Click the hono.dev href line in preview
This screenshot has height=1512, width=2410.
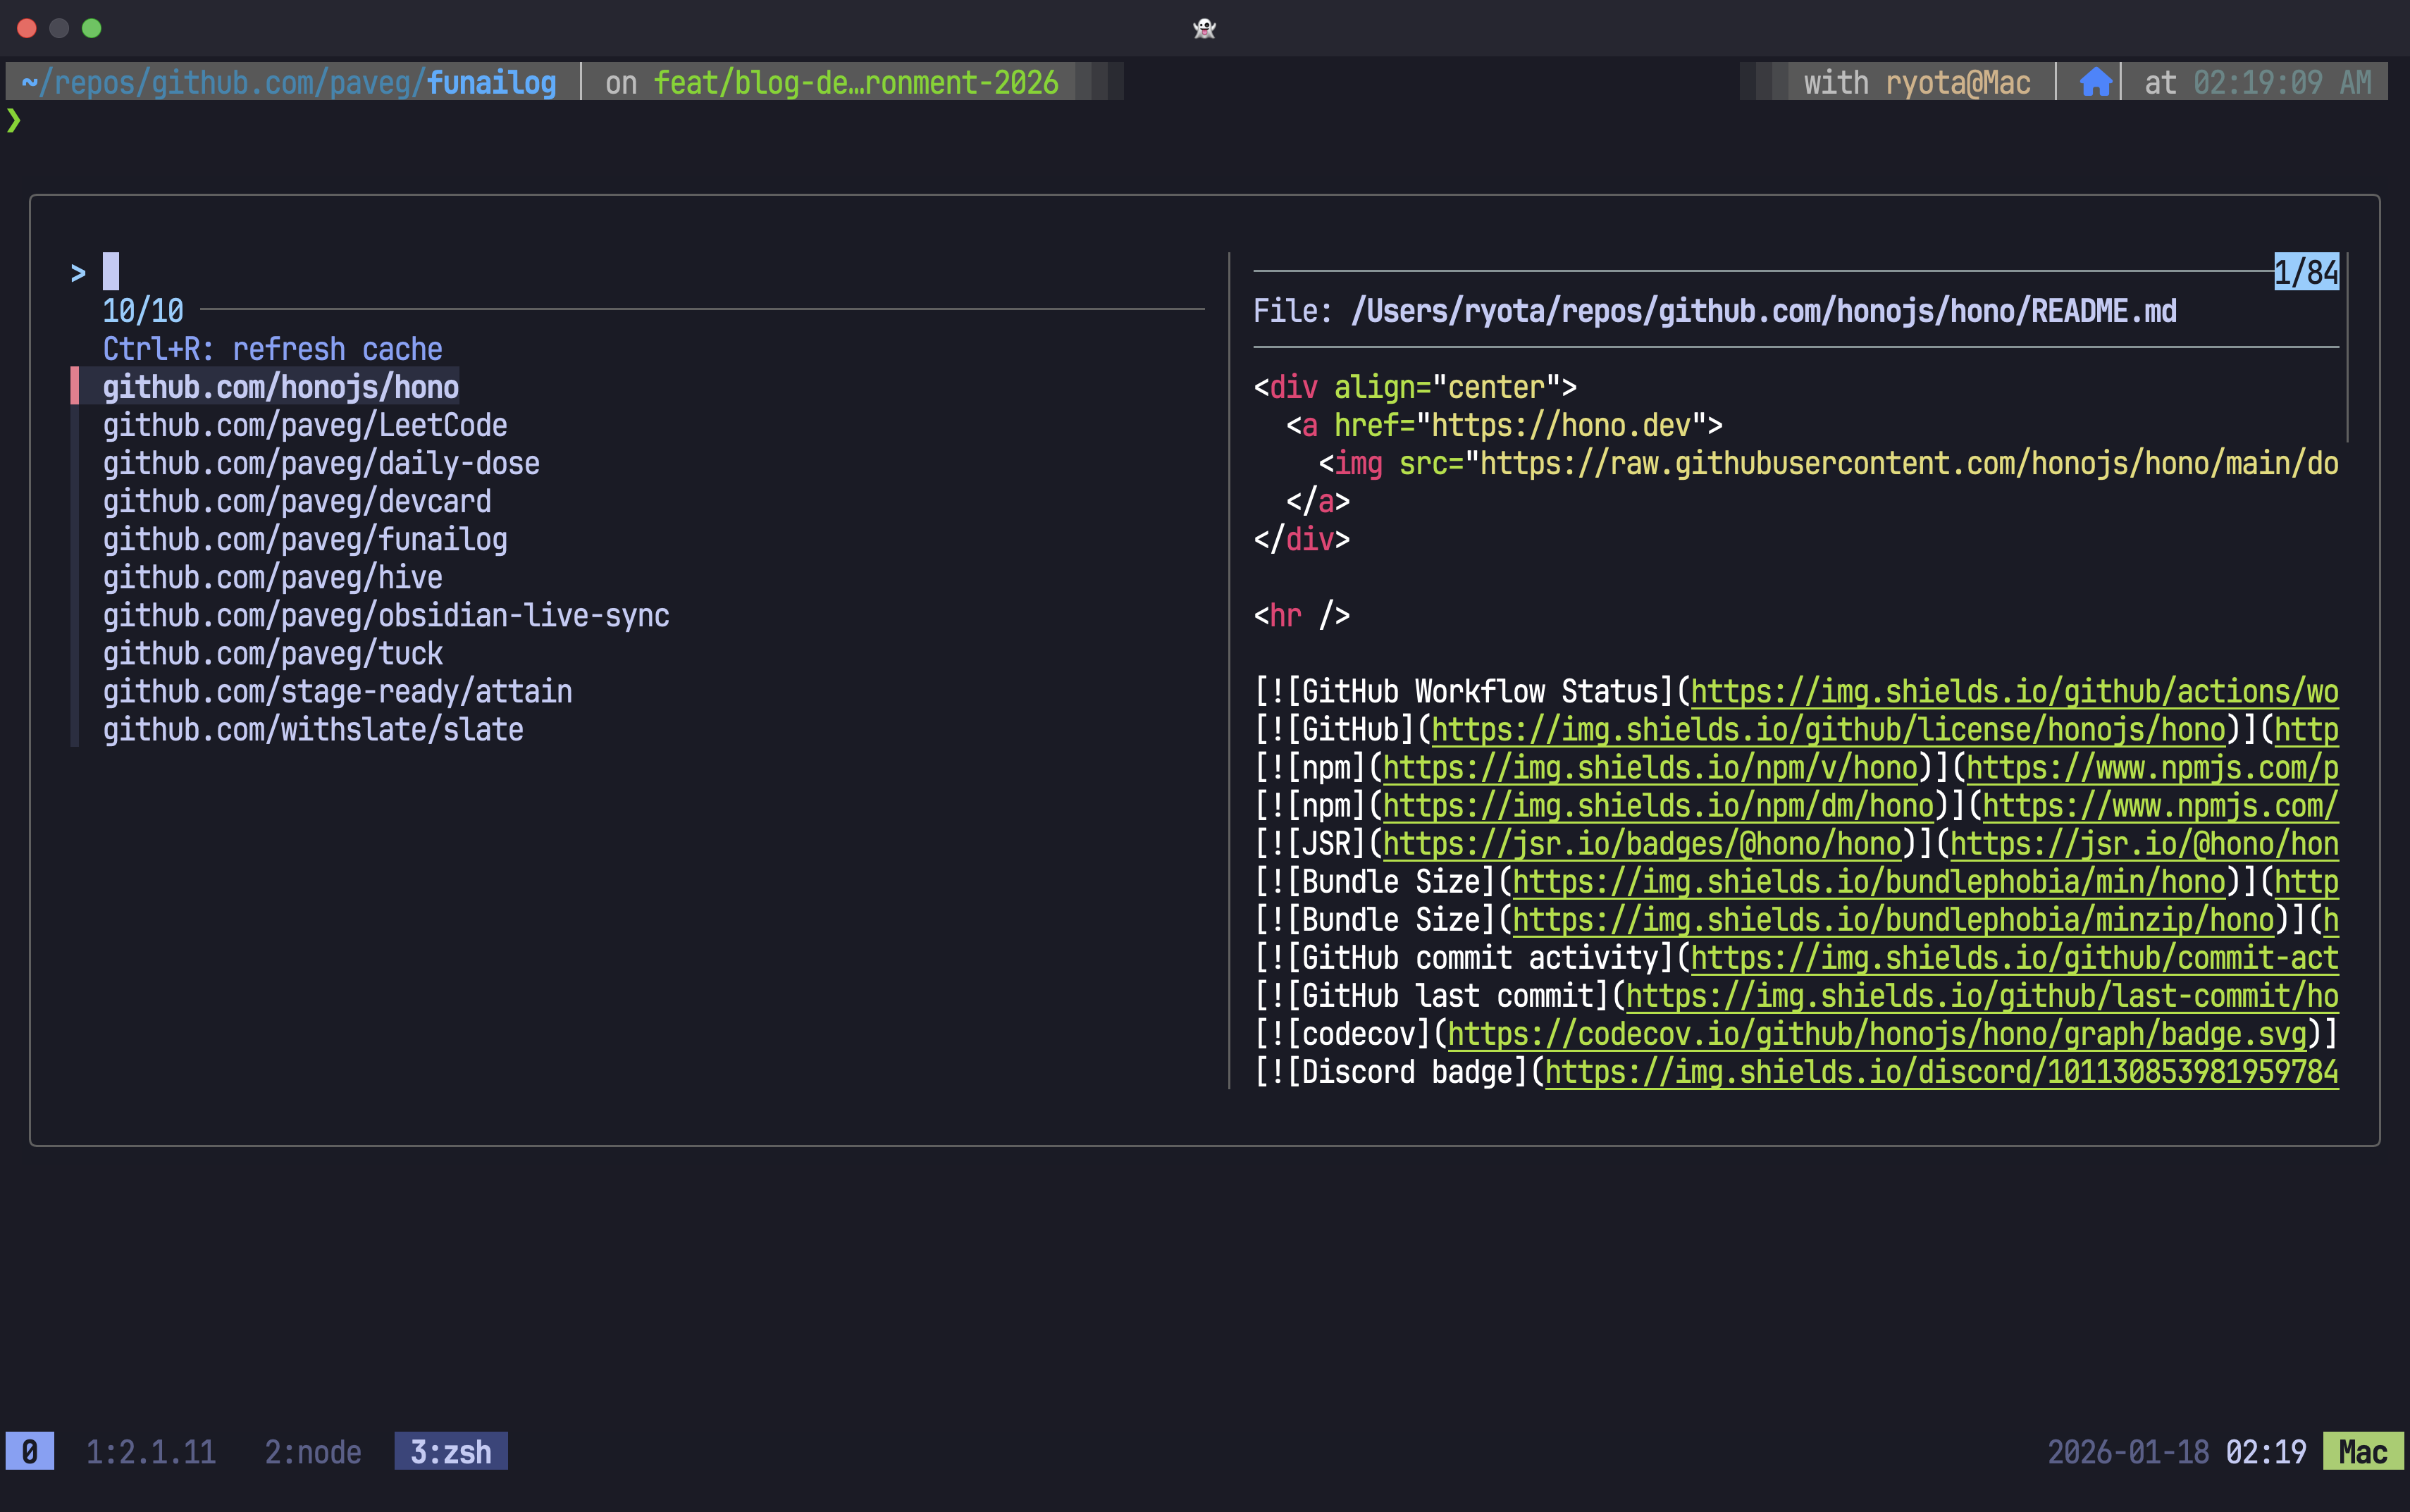coord(1504,425)
